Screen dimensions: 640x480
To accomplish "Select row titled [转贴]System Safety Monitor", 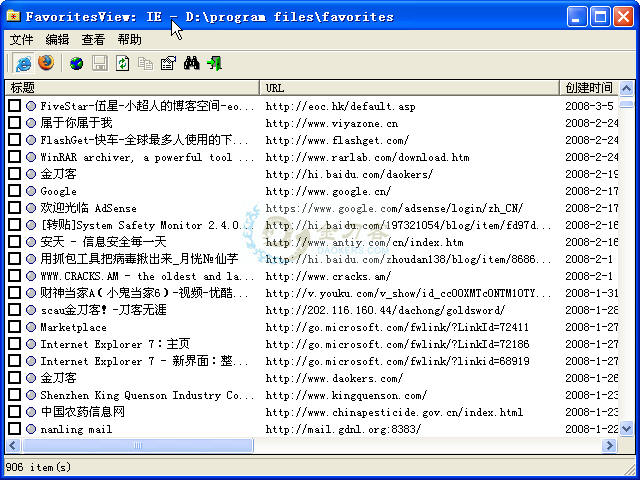I will [x=146, y=225].
